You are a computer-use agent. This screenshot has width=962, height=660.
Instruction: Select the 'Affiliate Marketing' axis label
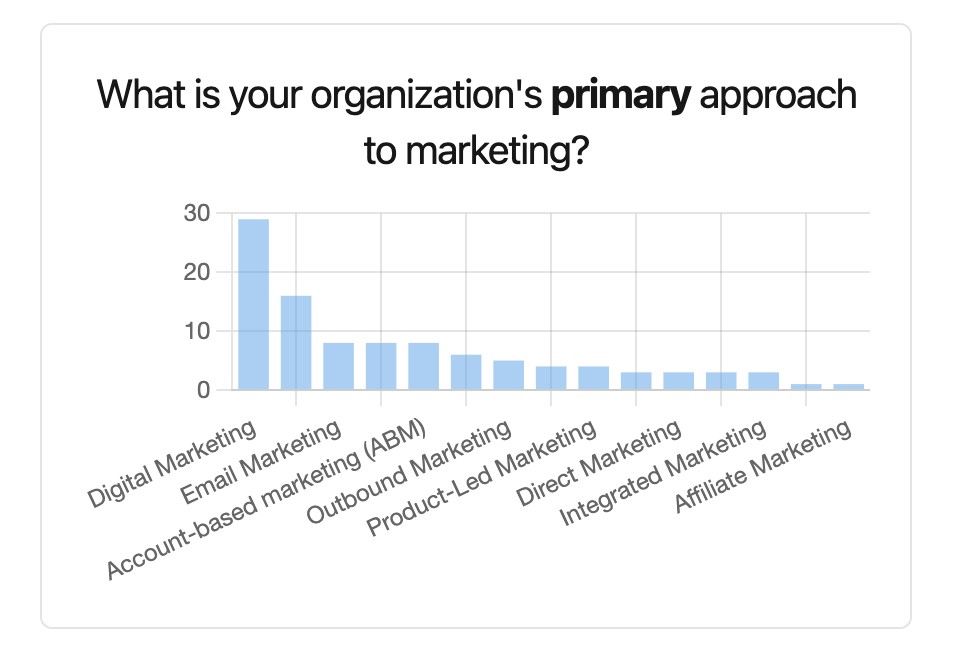click(765, 466)
